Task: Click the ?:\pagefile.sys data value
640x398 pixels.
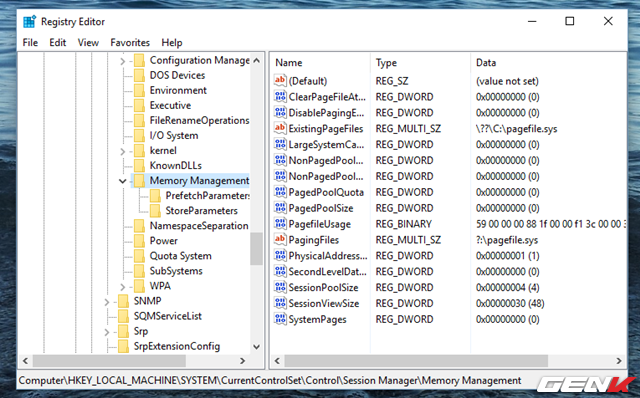Action: pos(507,240)
